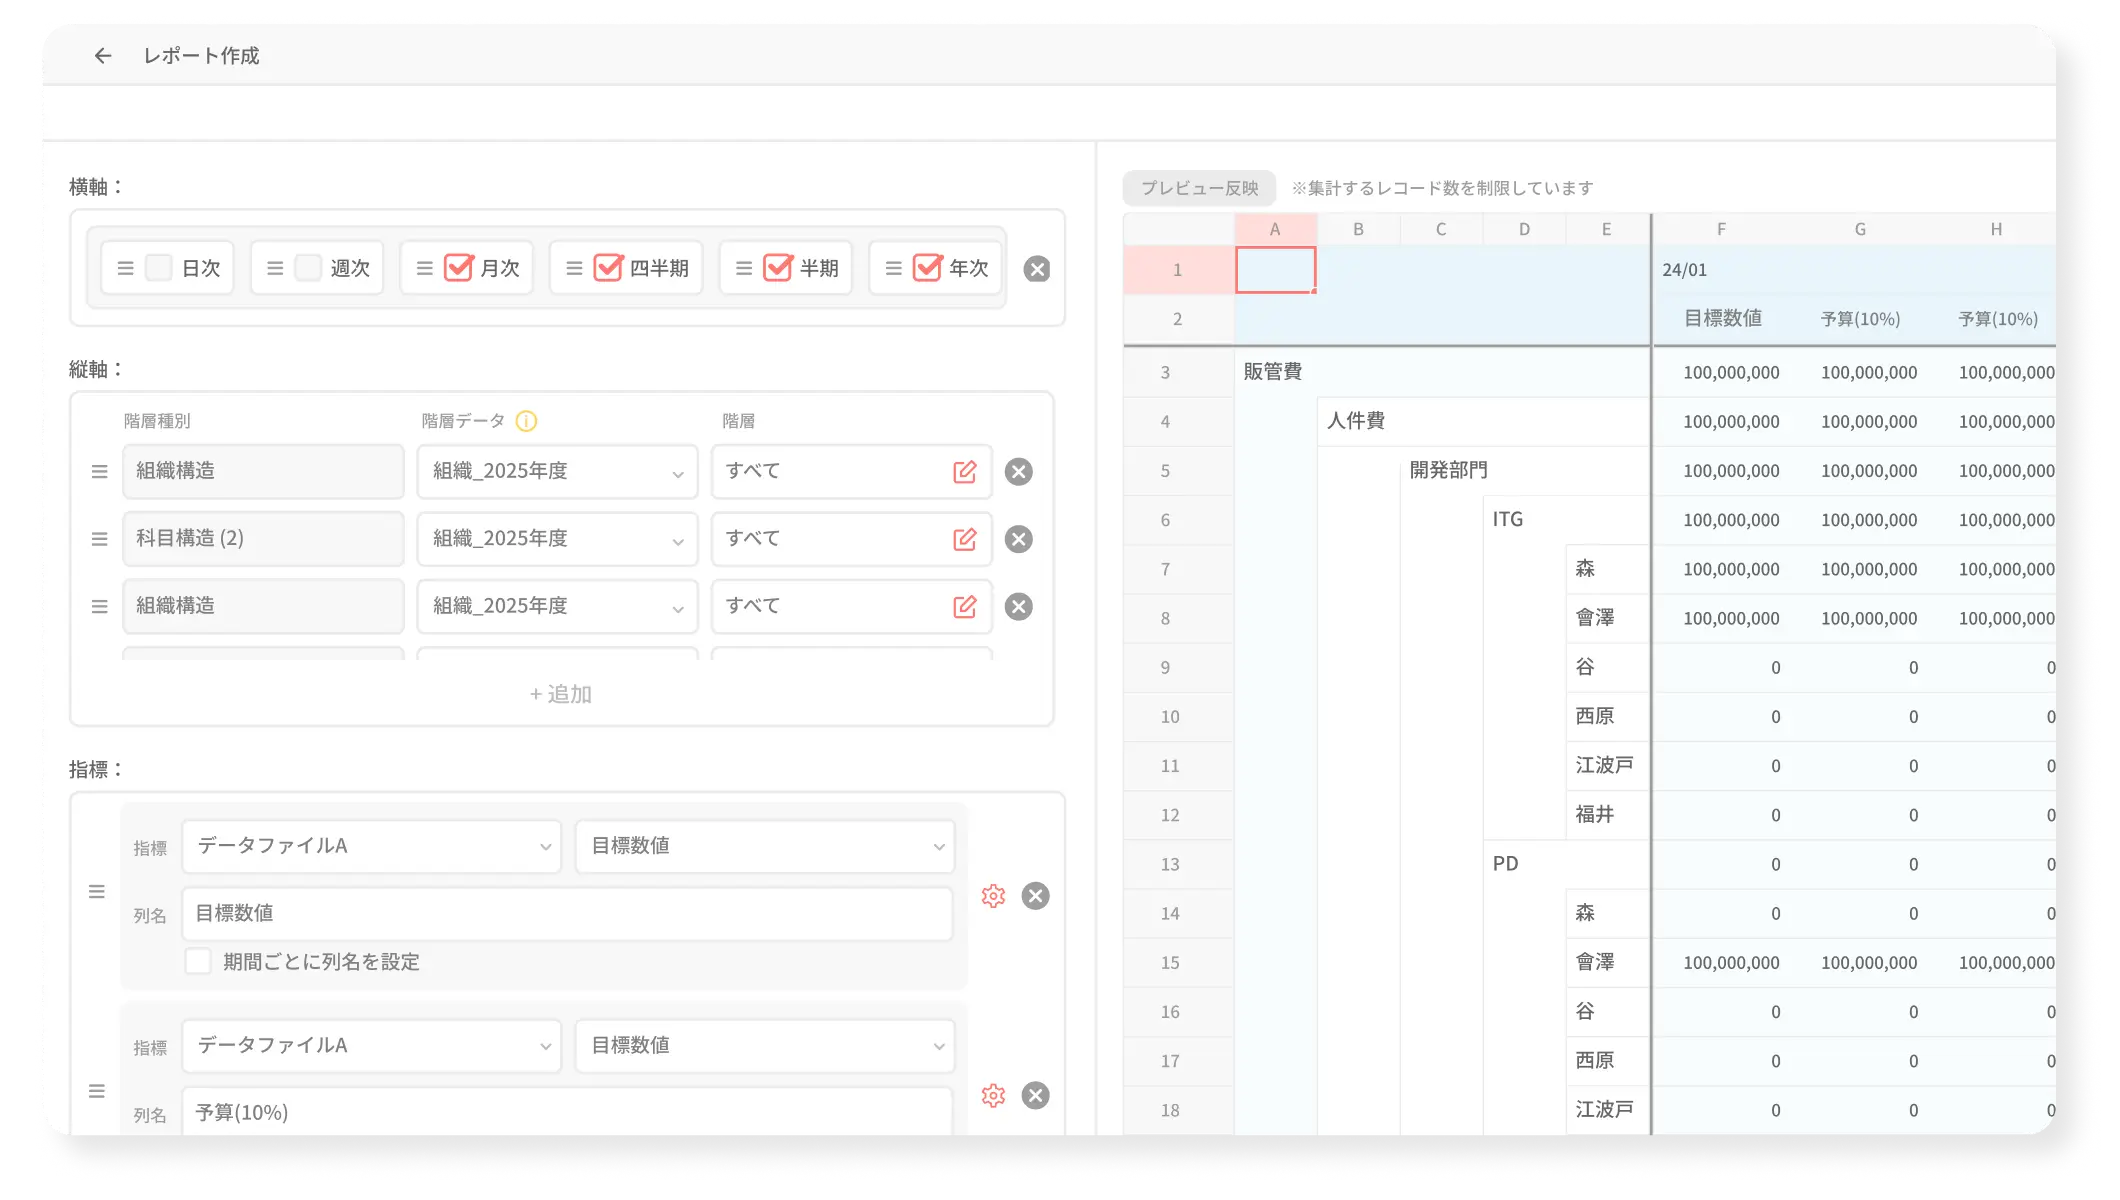This screenshot has height=1200, width=2120.
Task: Check 期間ごとに列名を設定 option
Action: [x=198, y=961]
